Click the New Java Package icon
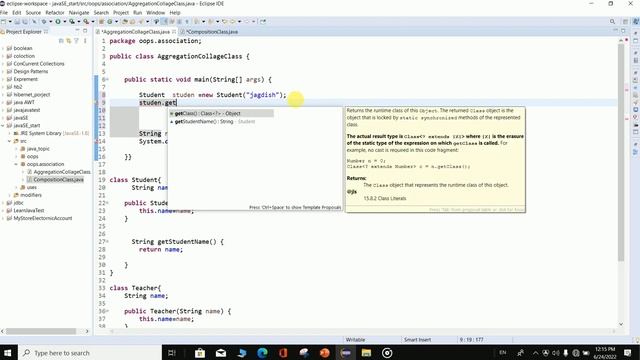Image resolution: width=640 pixels, height=360 pixels. pyautogui.click(x=101, y=22)
